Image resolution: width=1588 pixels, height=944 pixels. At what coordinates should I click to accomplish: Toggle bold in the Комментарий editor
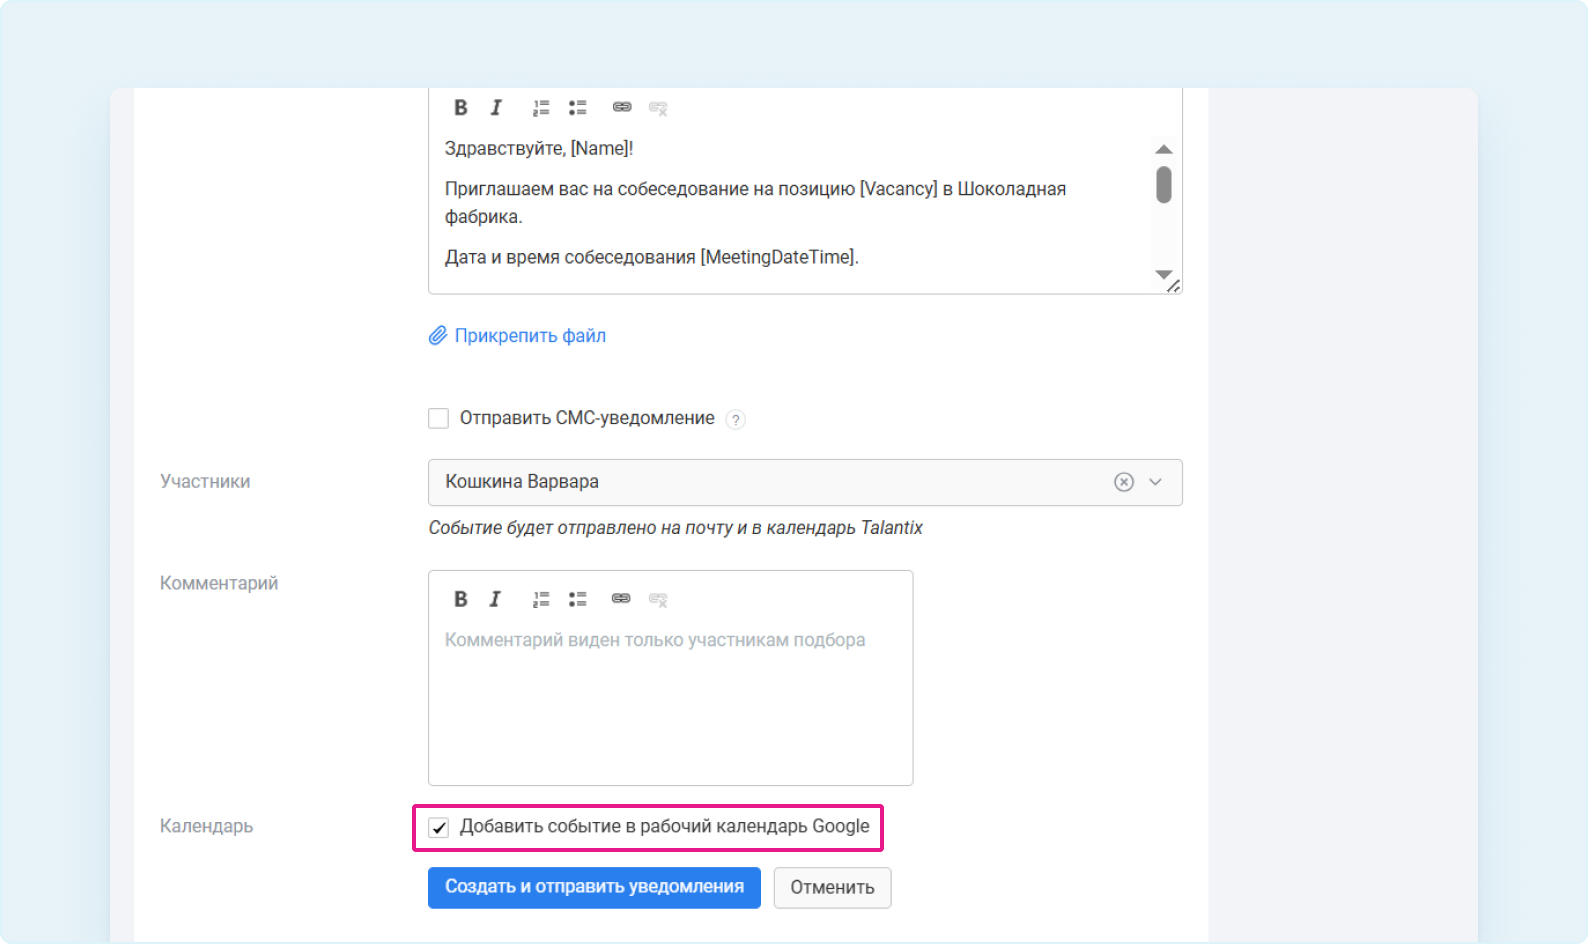tap(460, 599)
